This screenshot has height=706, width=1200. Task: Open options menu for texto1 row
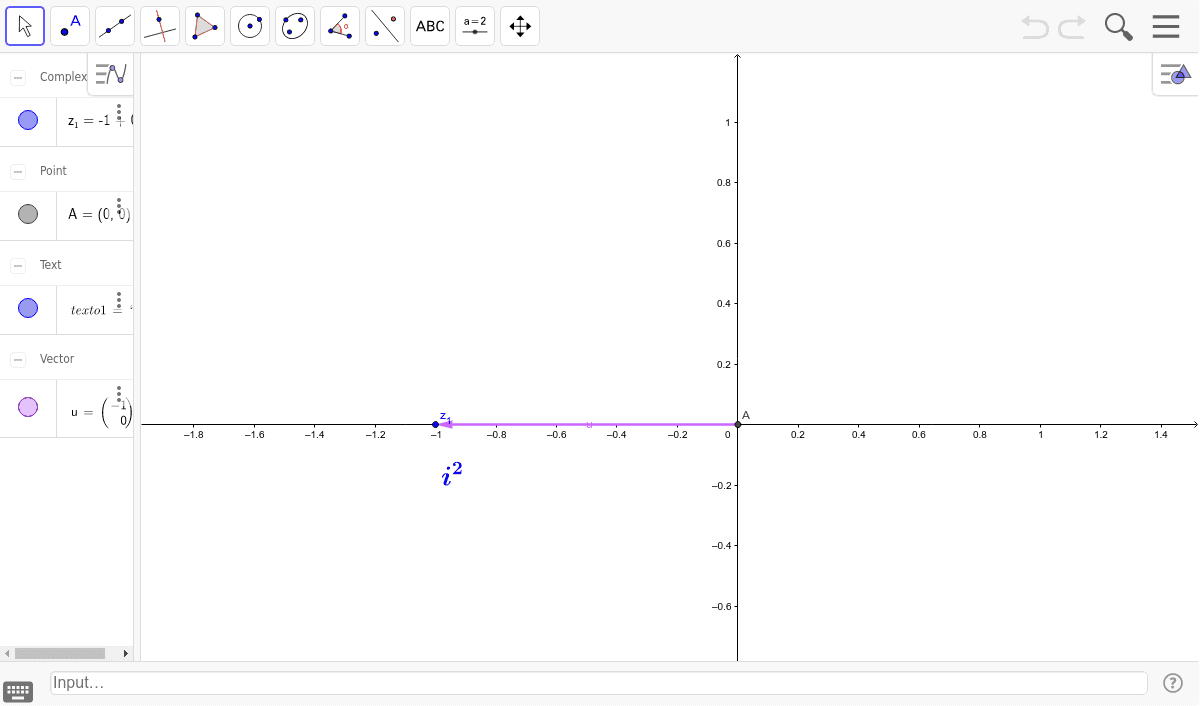pyautogui.click(x=119, y=301)
